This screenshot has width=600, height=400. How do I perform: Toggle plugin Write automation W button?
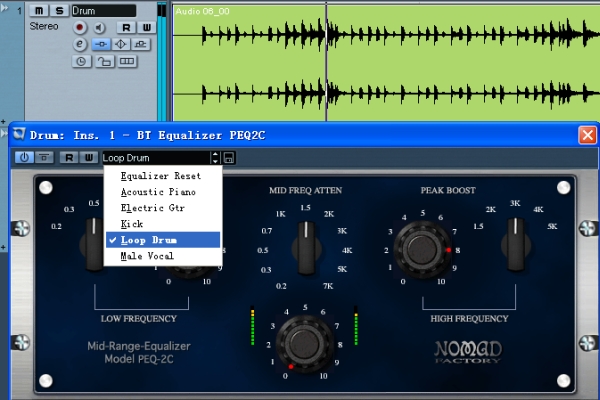[89, 157]
